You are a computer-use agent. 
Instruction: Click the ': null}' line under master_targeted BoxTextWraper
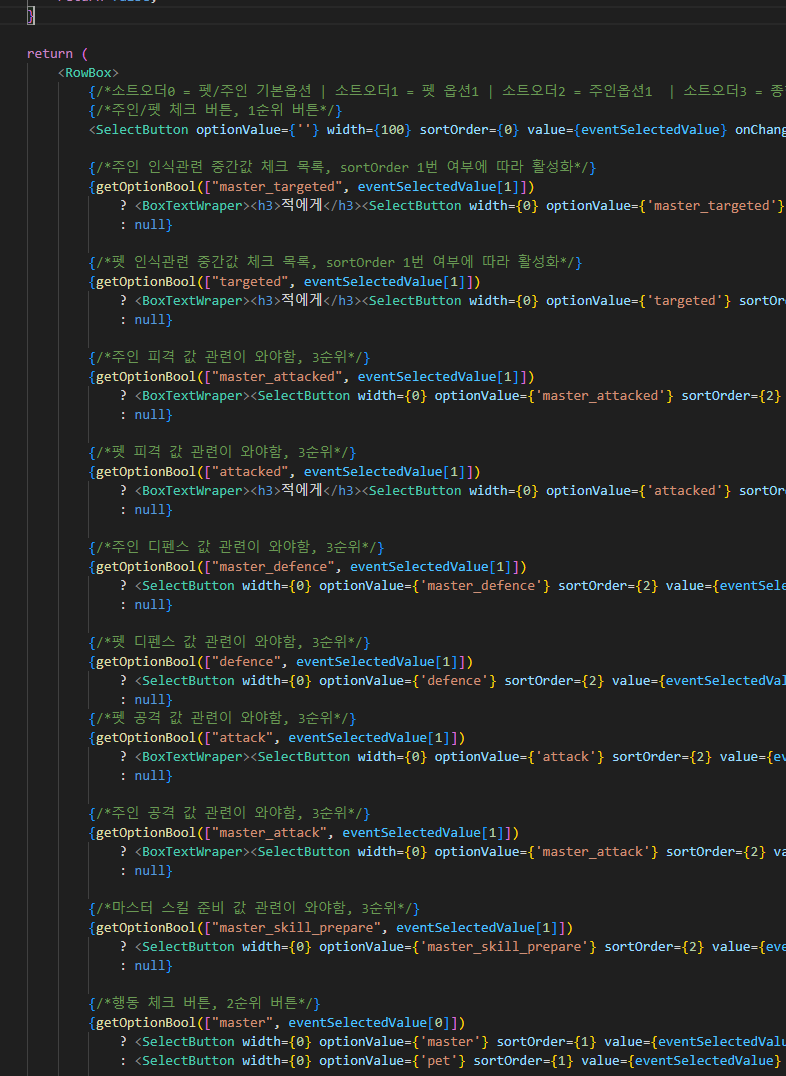click(x=146, y=225)
